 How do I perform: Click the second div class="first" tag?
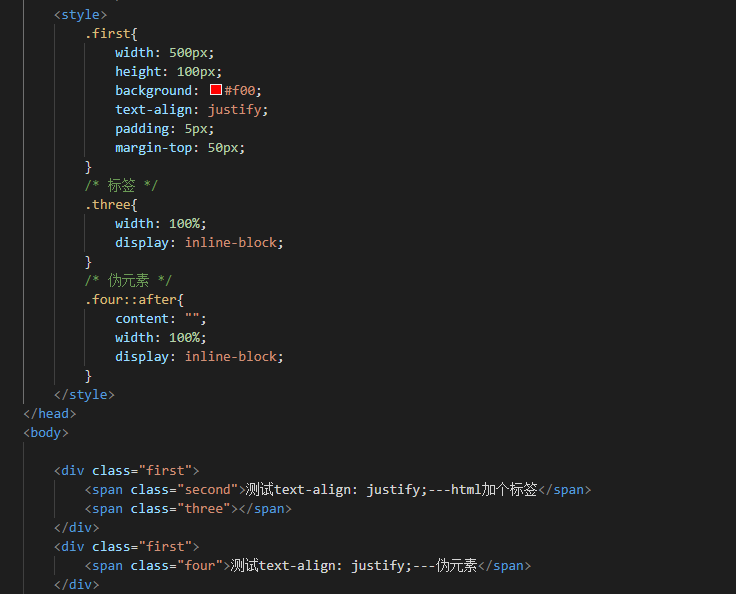127,547
